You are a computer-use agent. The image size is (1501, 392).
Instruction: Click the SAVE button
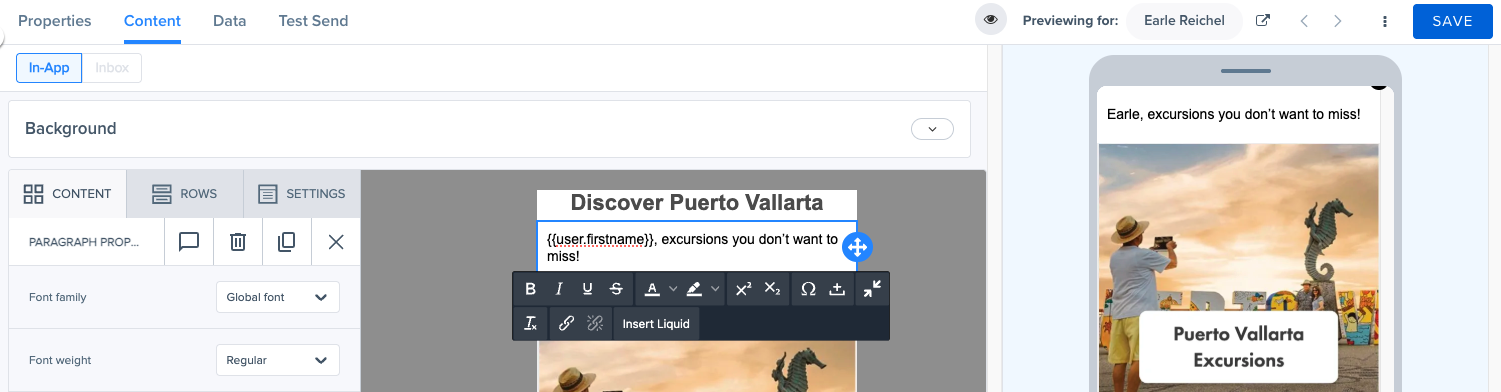pyautogui.click(x=1452, y=21)
